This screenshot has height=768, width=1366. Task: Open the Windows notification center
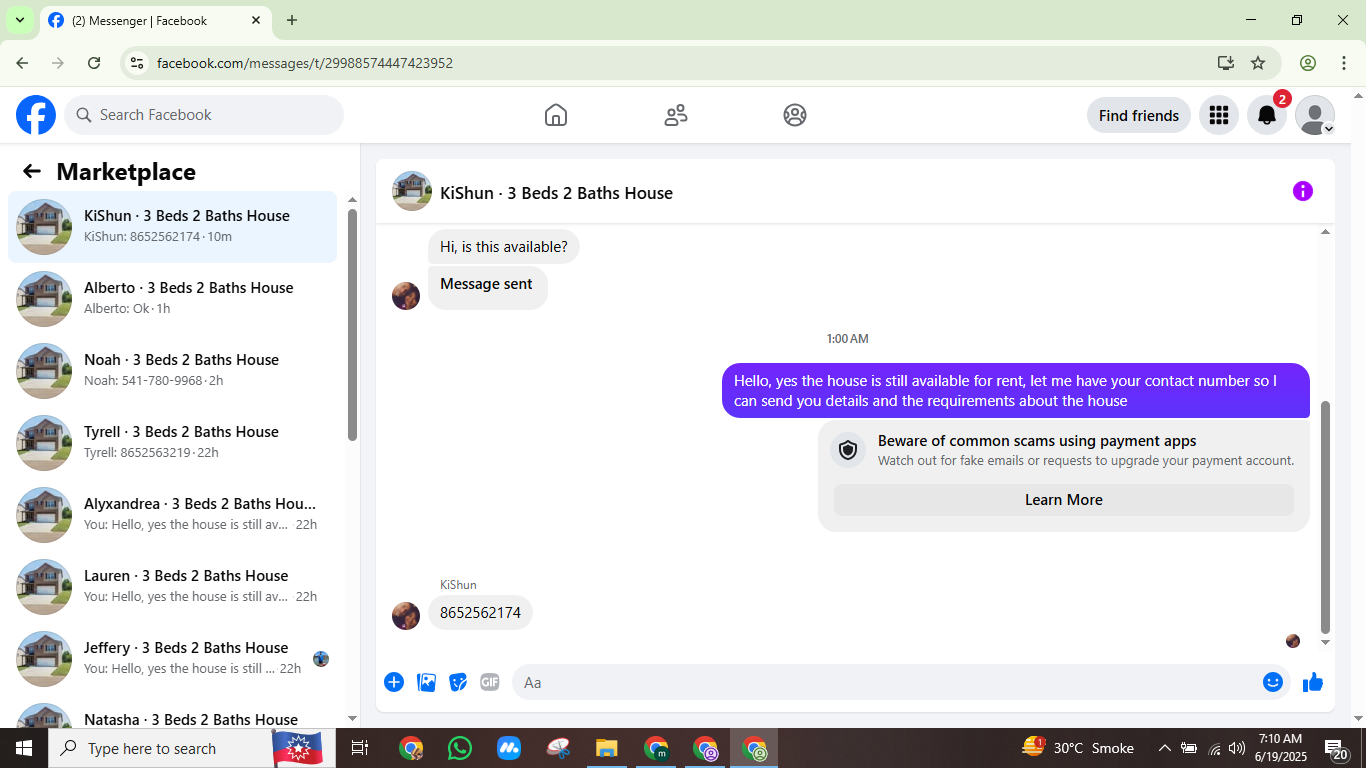click(1337, 749)
